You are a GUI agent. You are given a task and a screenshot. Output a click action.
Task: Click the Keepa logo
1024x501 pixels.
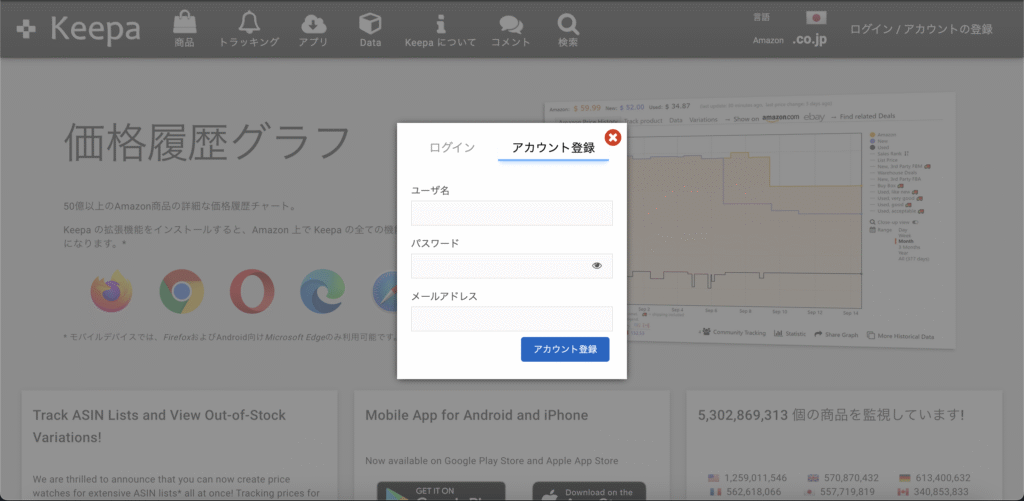click(78, 29)
